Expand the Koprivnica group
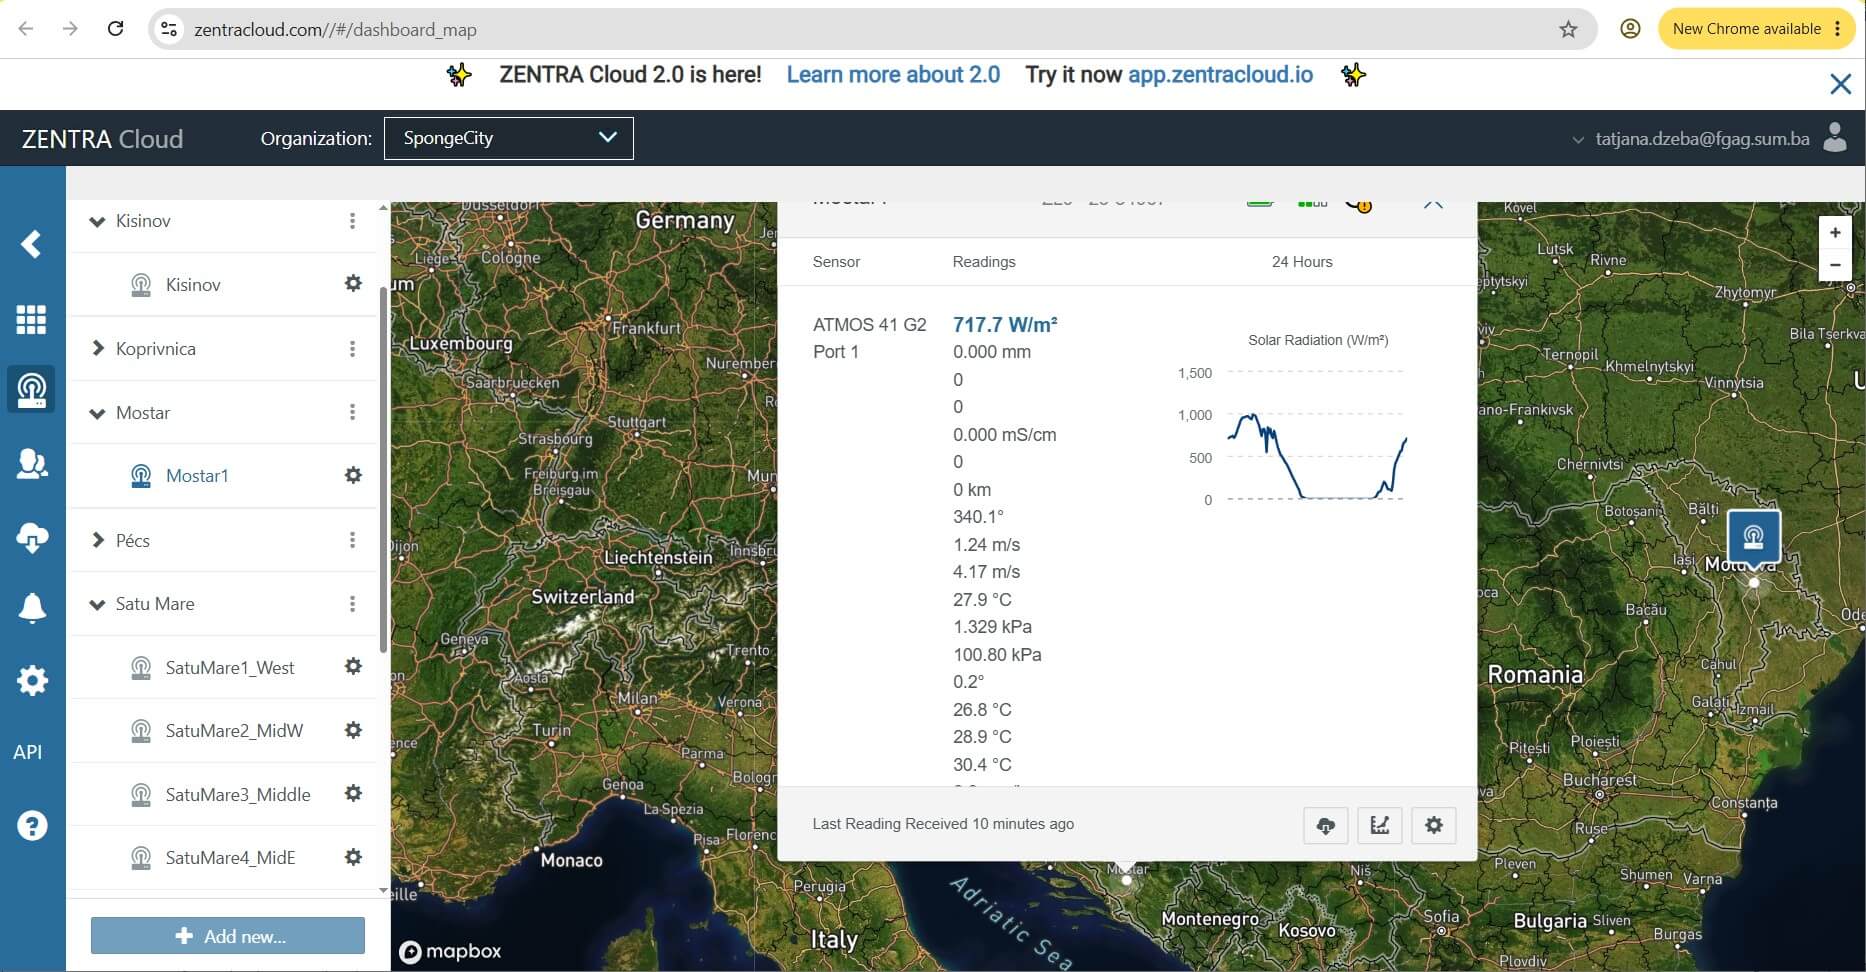This screenshot has height=972, width=1866. 97,349
